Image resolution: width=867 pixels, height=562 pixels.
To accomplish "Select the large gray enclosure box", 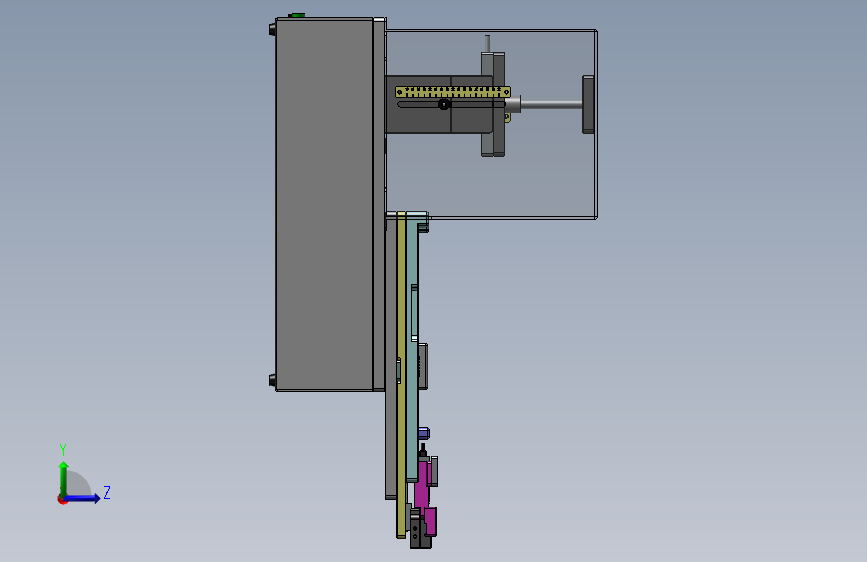I will 324,204.
